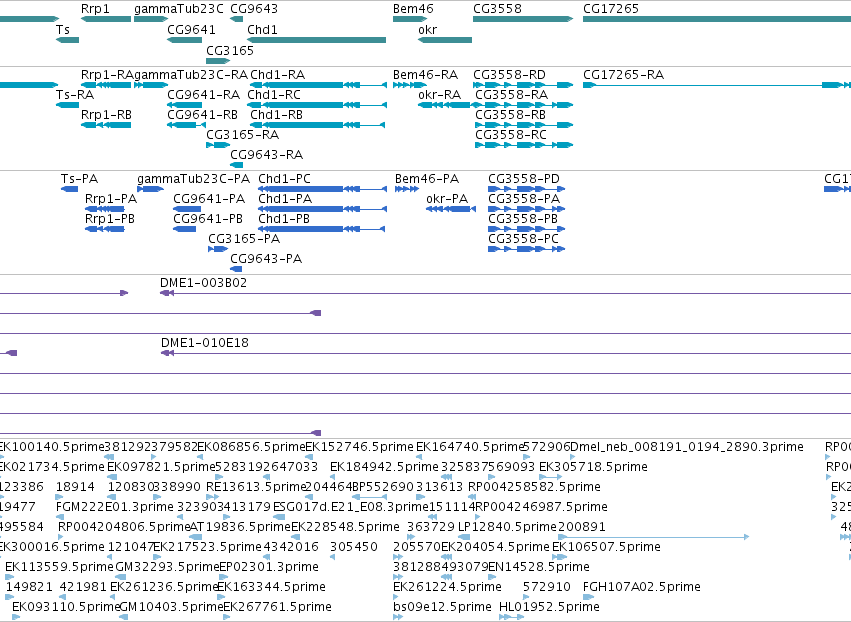
Task: Open the Chd1-PB protein label
Action: [x=284, y=219]
